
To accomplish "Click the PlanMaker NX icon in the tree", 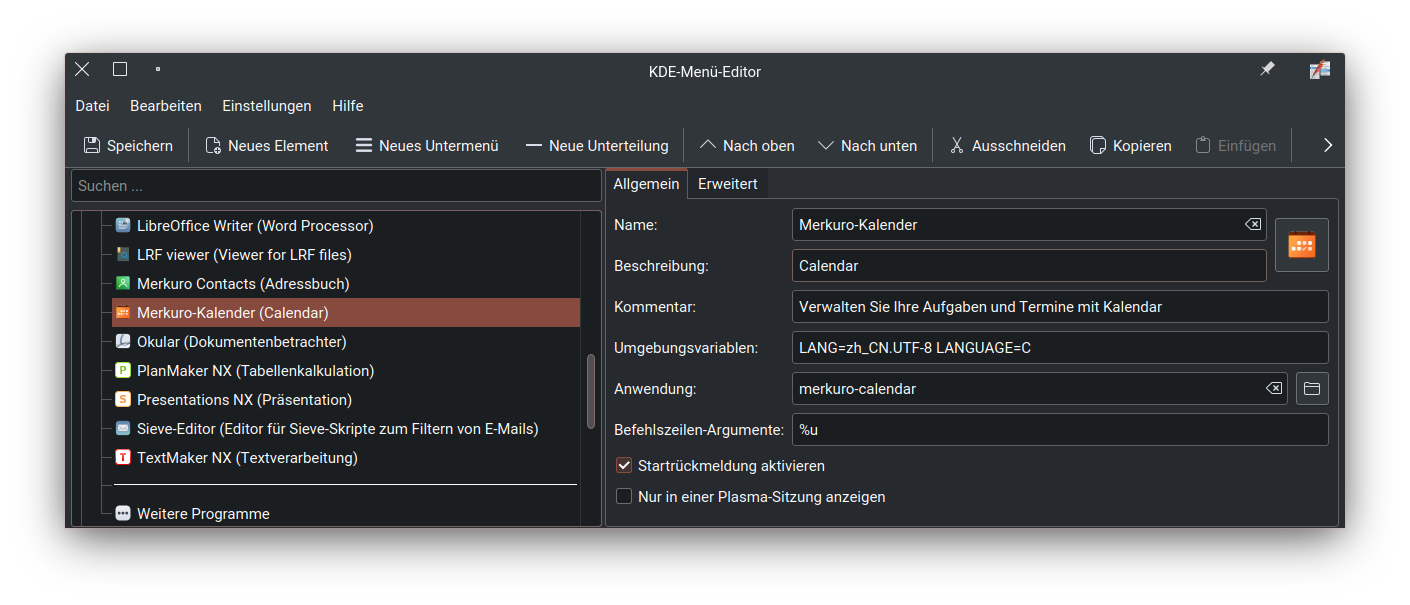I will [x=123, y=371].
